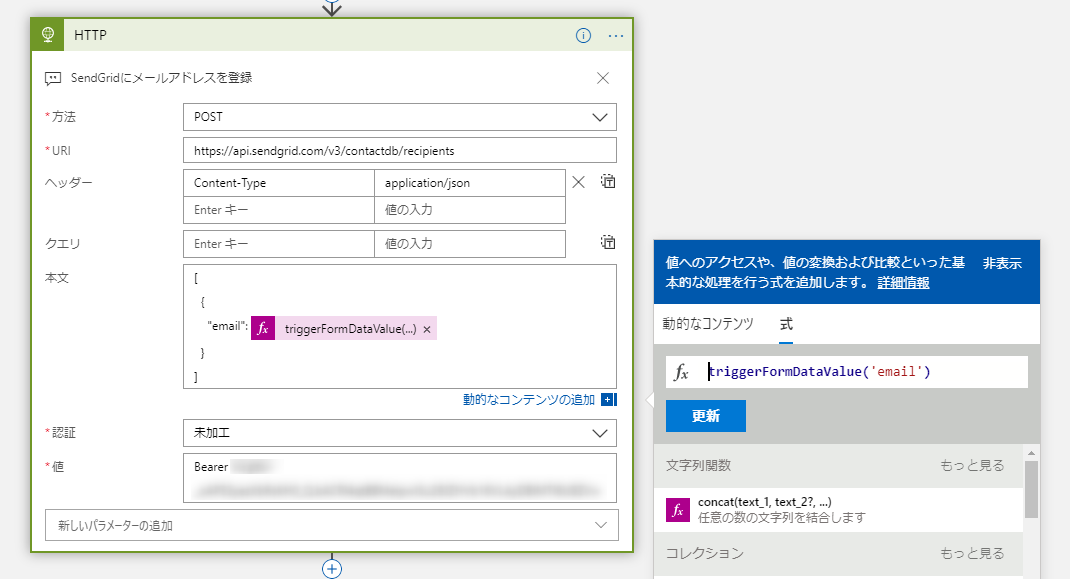The height and width of the screenshot is (579, 1070).
Task: Click the comment bubble icon beside SendGrid note
Action: click(53, 79)
